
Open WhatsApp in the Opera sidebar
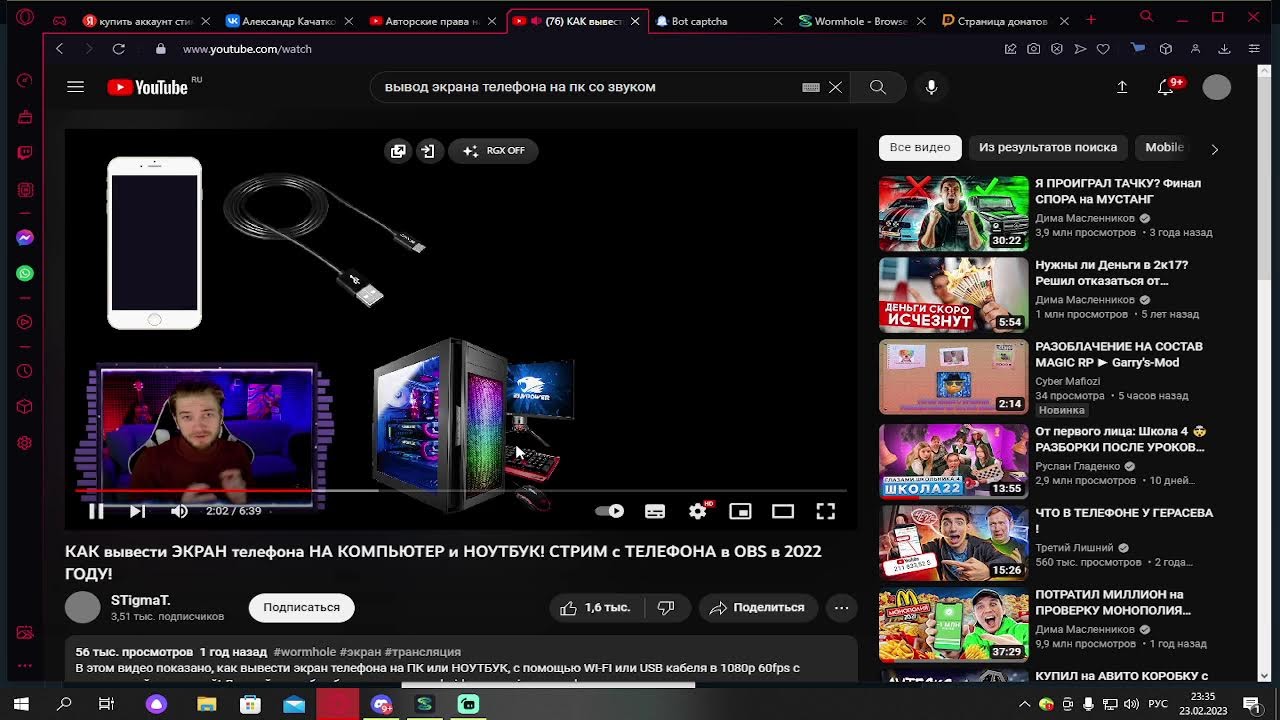point(25,273)
